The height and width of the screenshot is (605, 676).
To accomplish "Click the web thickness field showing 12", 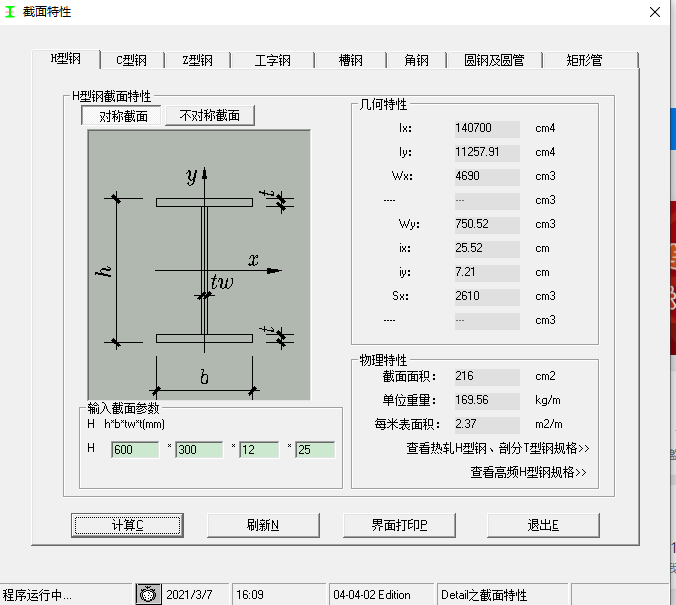I will point(259,450).
